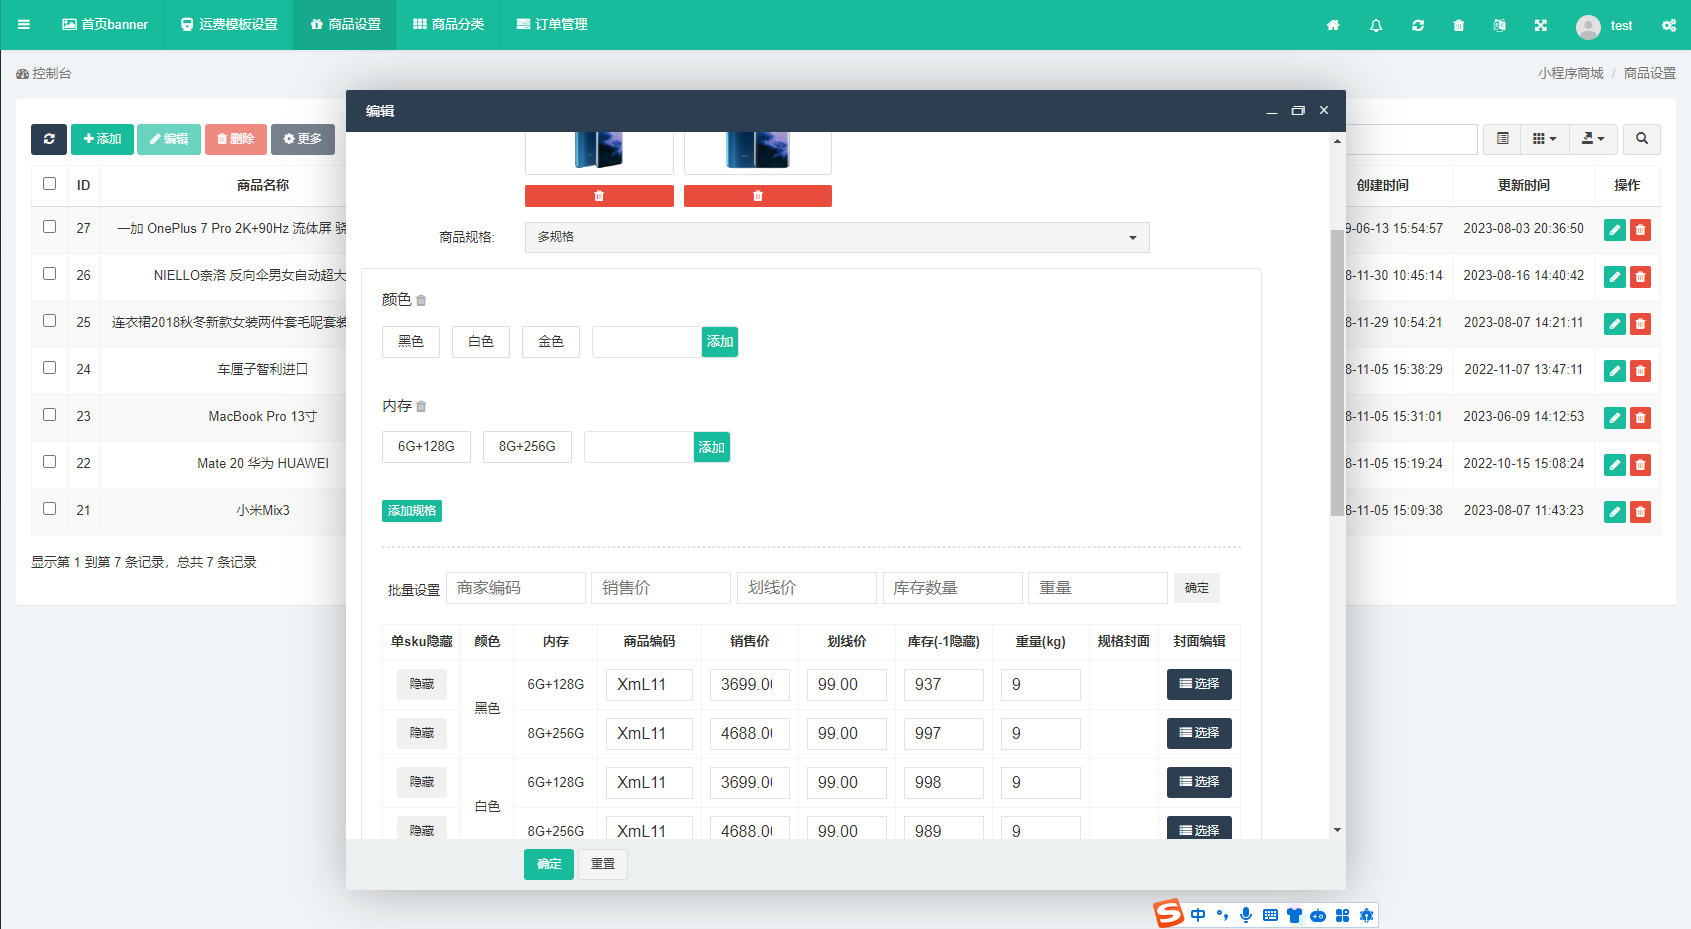Delete product 23 using red trash icon
This screenshot has height=929, width=1691.
[x=1640, y=418]
